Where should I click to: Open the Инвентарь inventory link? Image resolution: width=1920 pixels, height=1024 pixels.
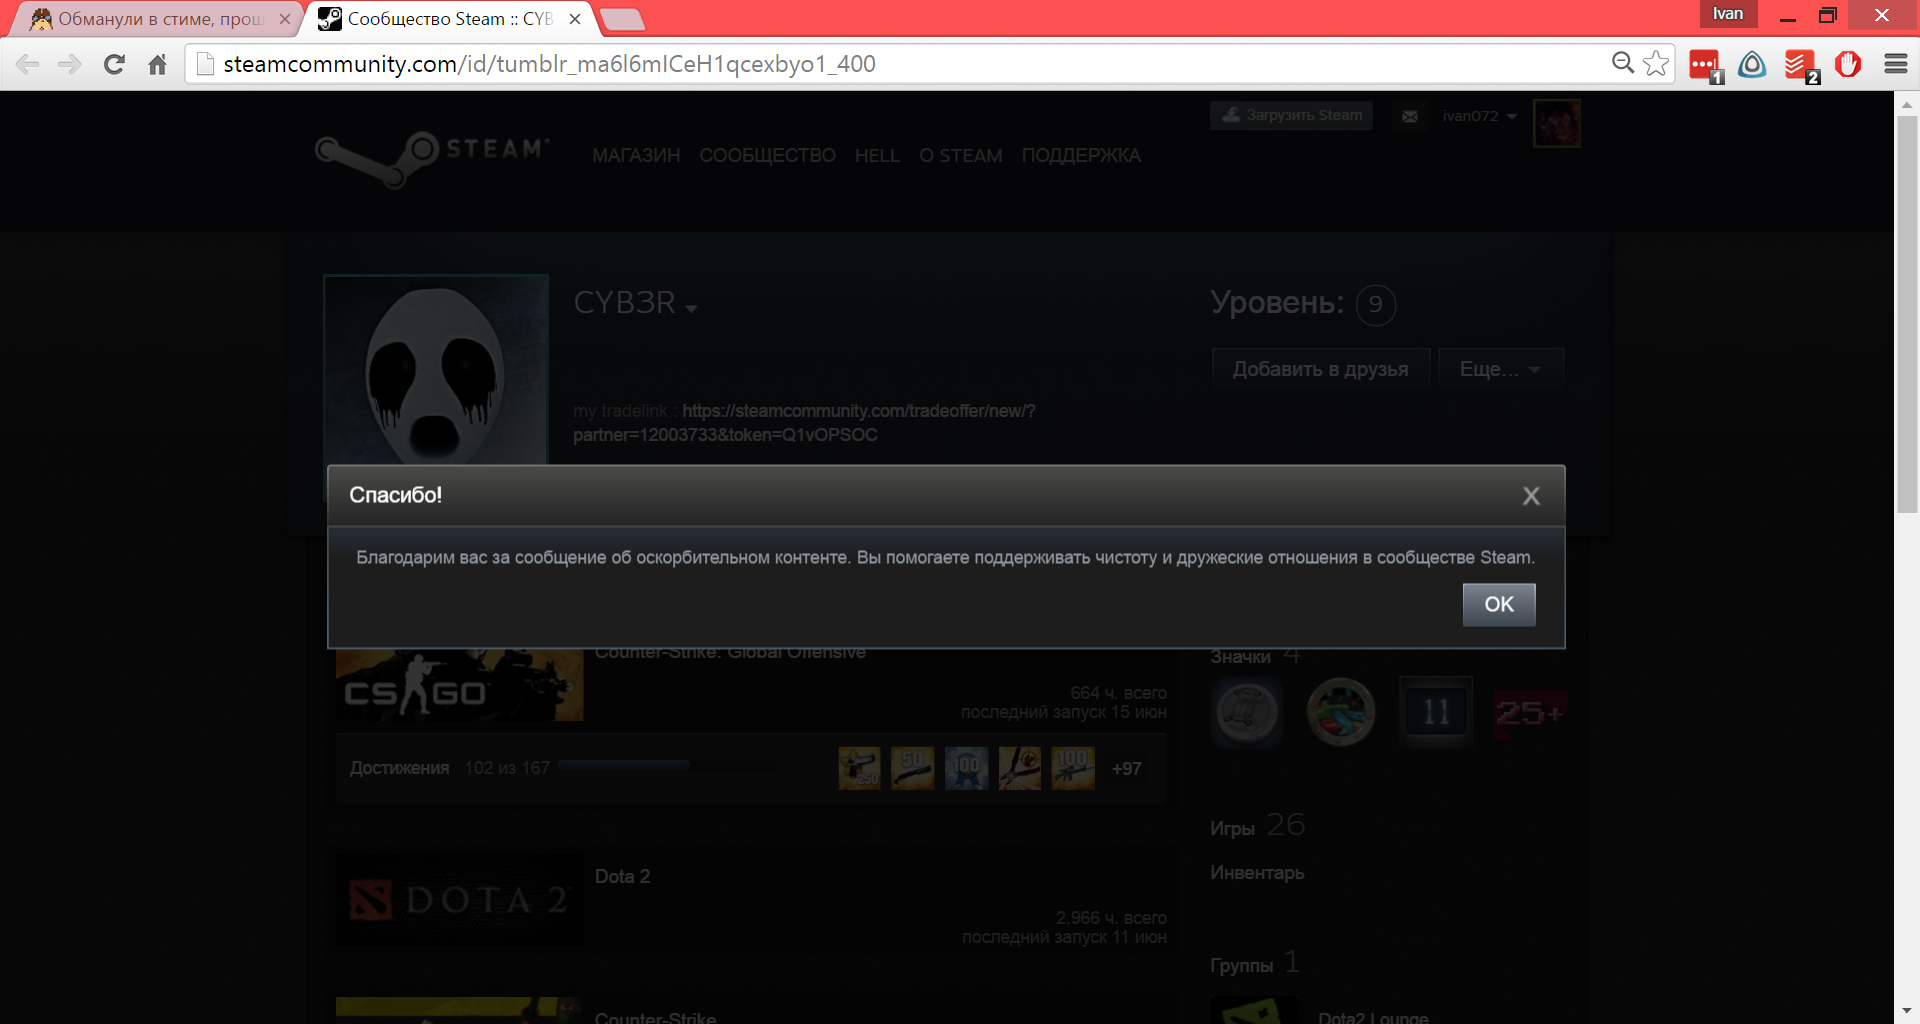pyautogui.click(x=1257, y=873)
